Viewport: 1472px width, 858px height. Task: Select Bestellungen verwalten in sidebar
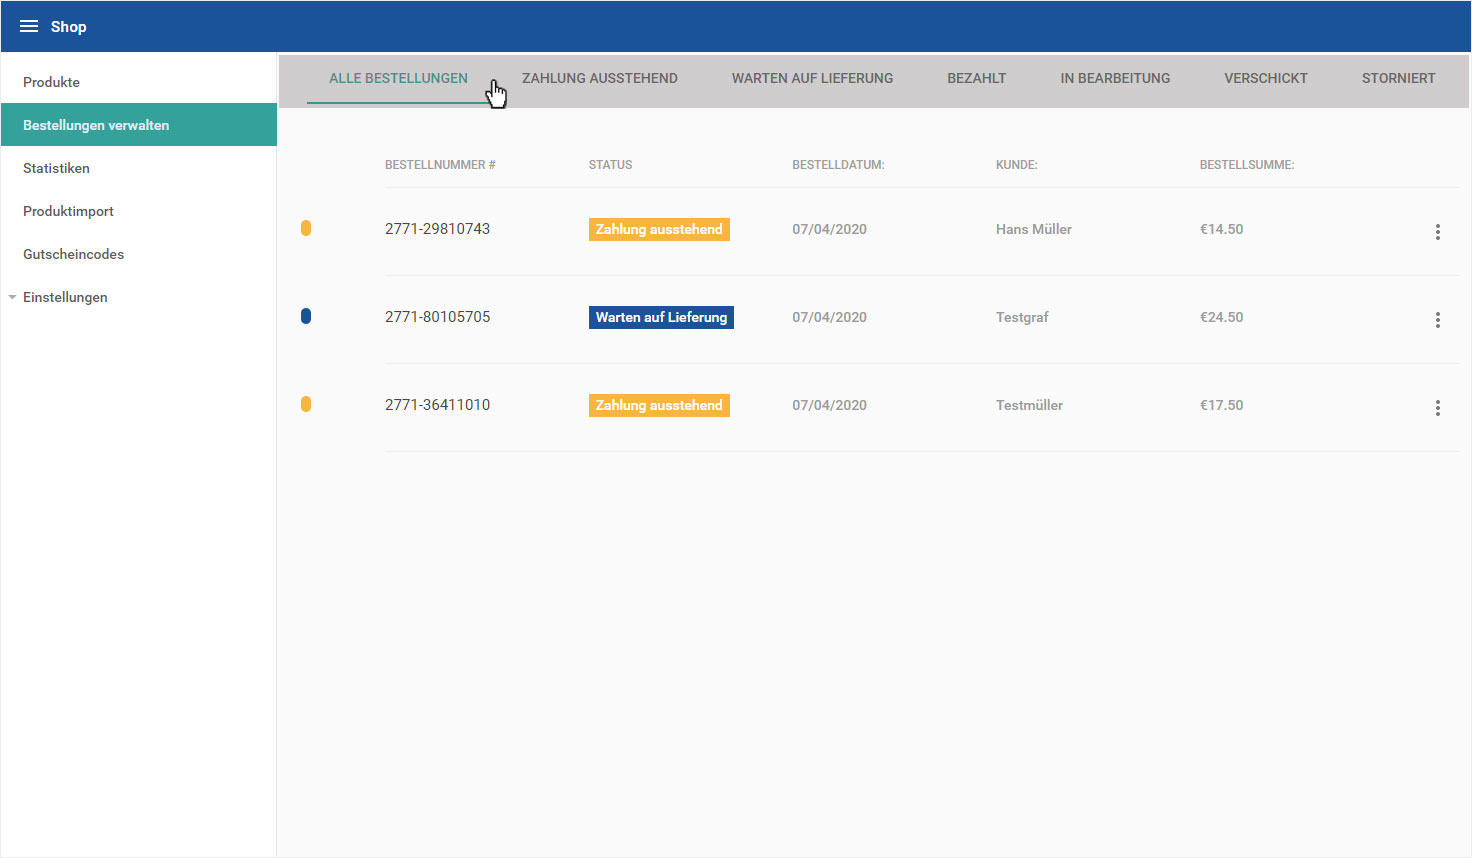click(x=138, y=125)
